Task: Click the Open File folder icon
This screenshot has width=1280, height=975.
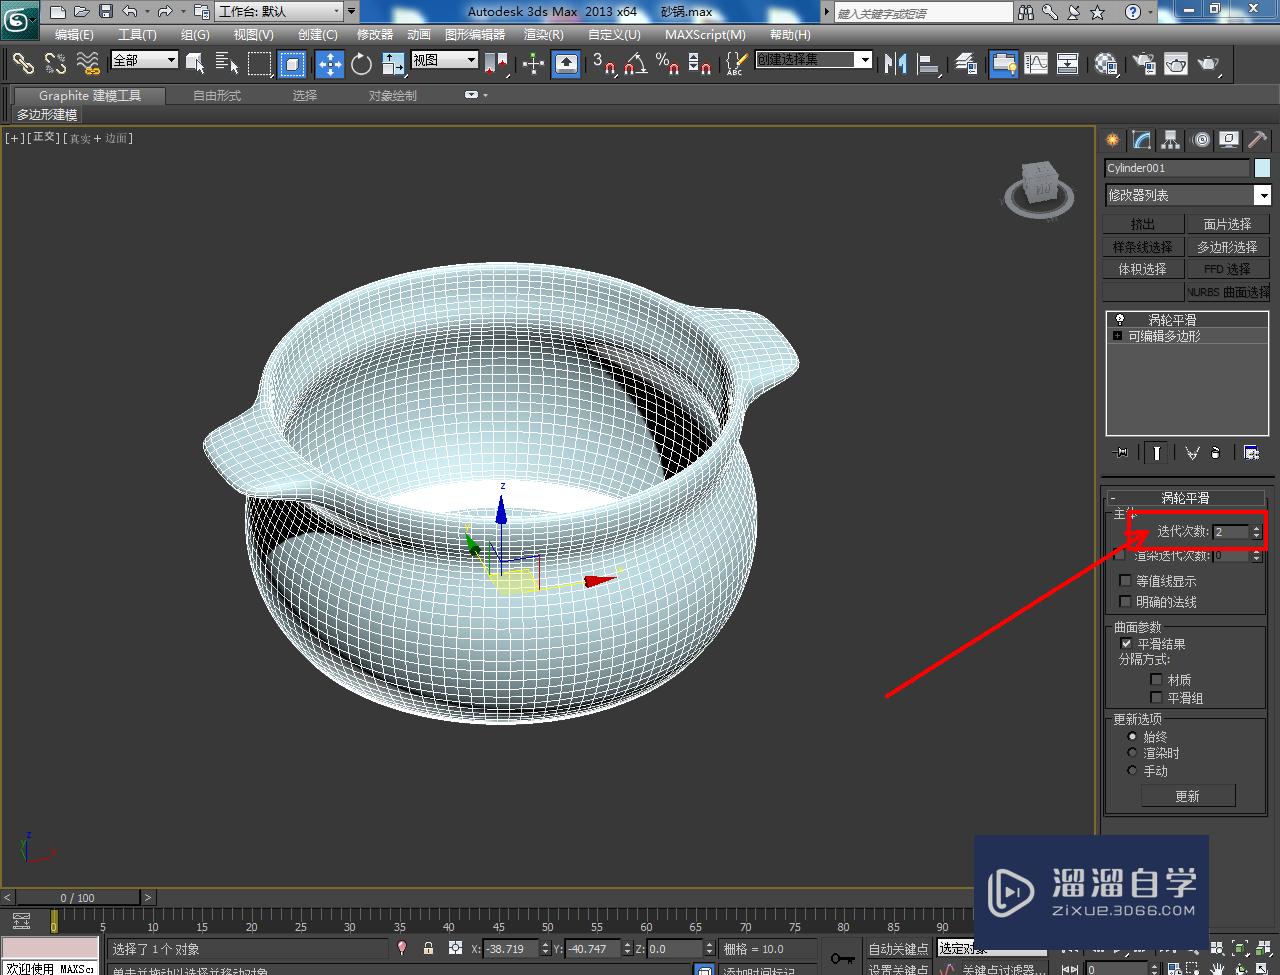Action: (x=82, y=12)
